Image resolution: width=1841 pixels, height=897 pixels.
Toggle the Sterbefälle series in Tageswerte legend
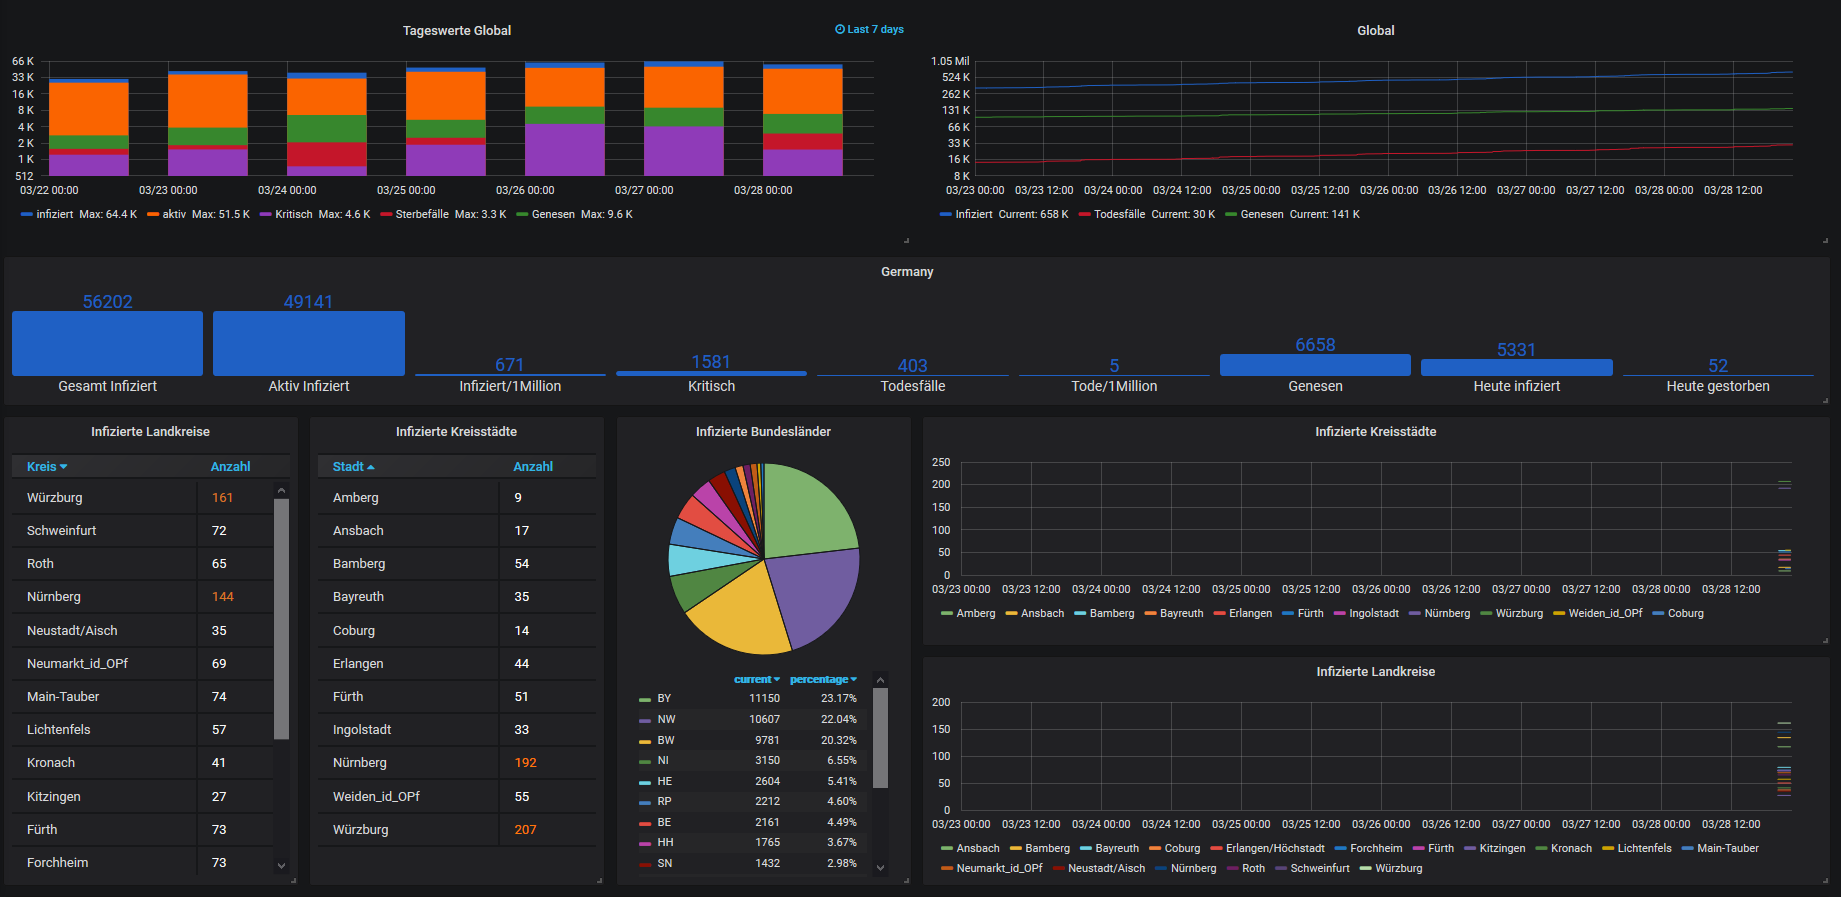[421, 214]
